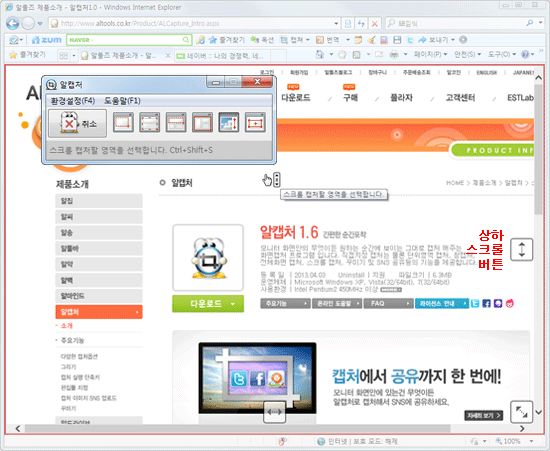Screen dimensions: 550x451
Task: Open the zoom 100% dropdown in status bar
Action: coord(531,441)
